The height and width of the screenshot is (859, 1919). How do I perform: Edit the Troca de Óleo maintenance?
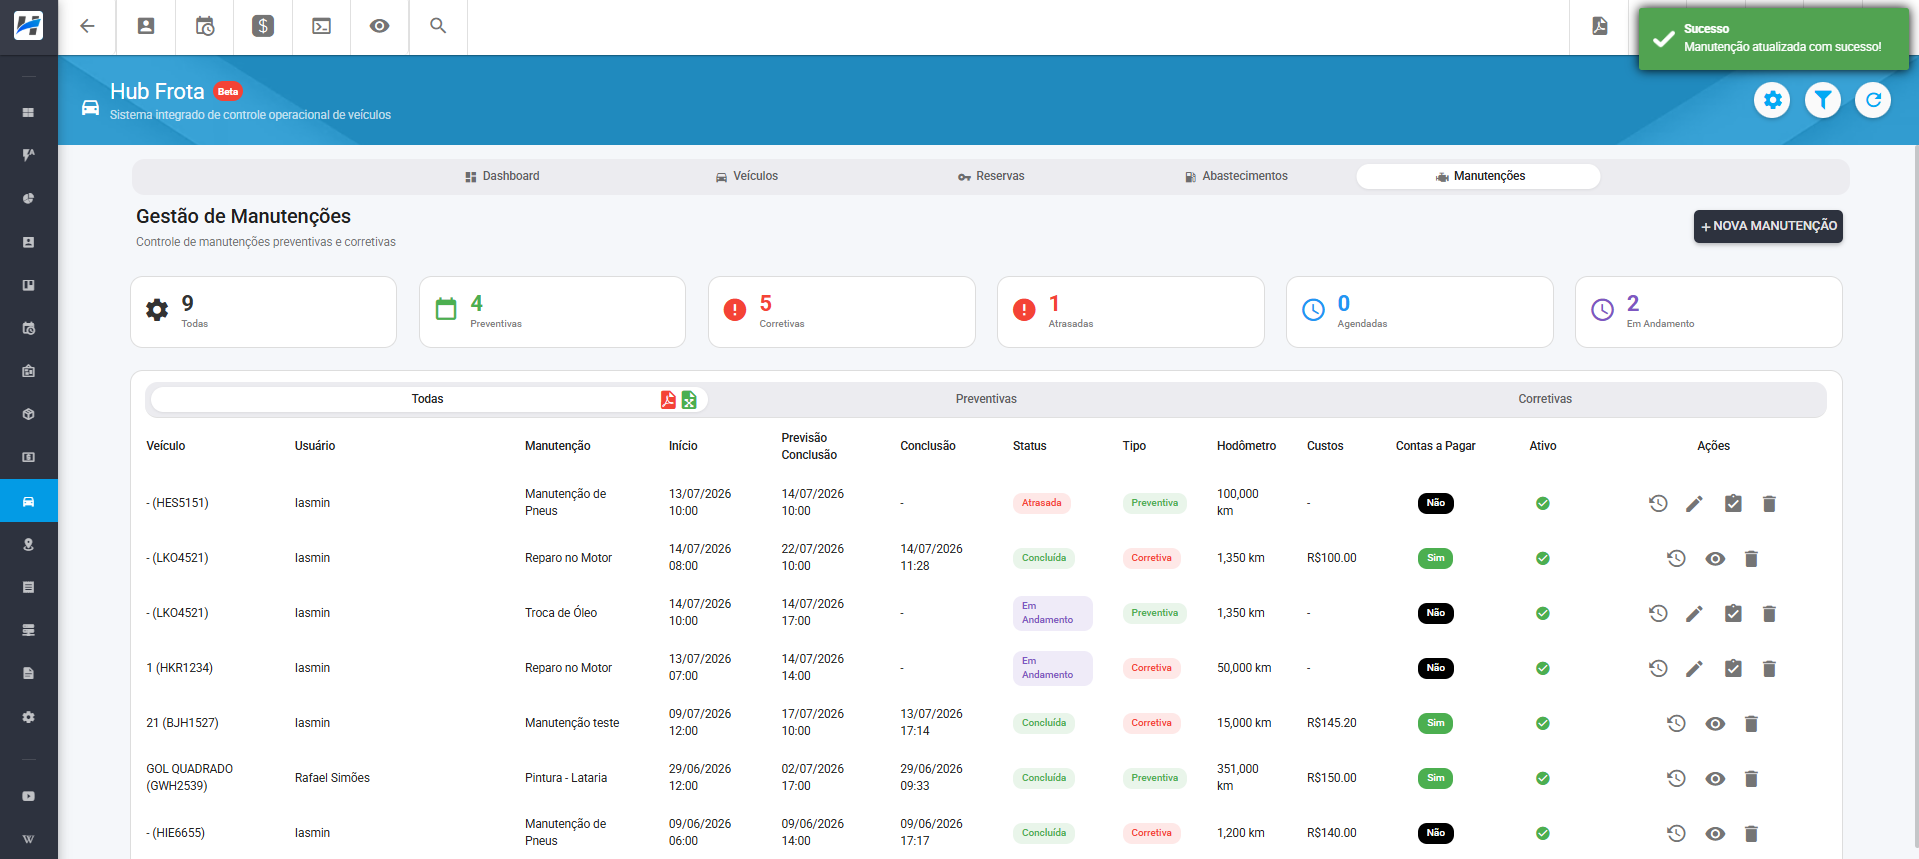pyautogui.click(x=1694, y=614)
